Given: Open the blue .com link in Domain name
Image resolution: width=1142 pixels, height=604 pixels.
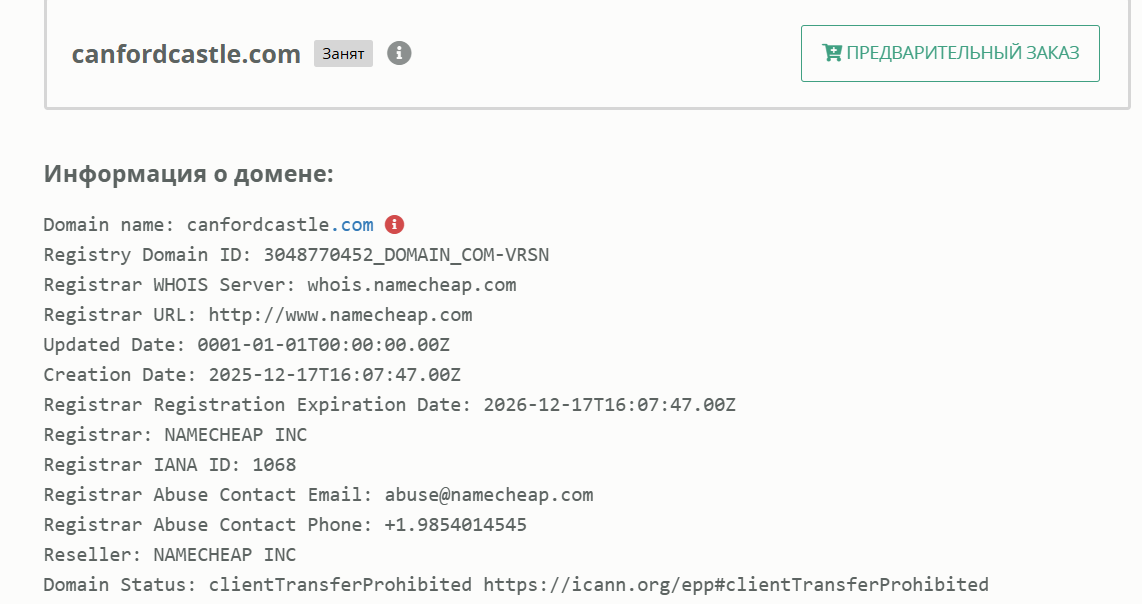Looking at the screenshot, I should pyautogui.click(x=353, y=225).
